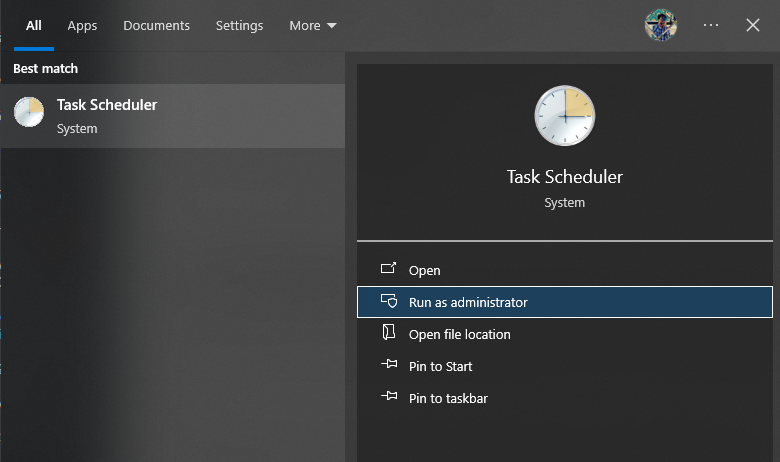Expand the More dropdown

pyautogui.click(x=313, y=25)
